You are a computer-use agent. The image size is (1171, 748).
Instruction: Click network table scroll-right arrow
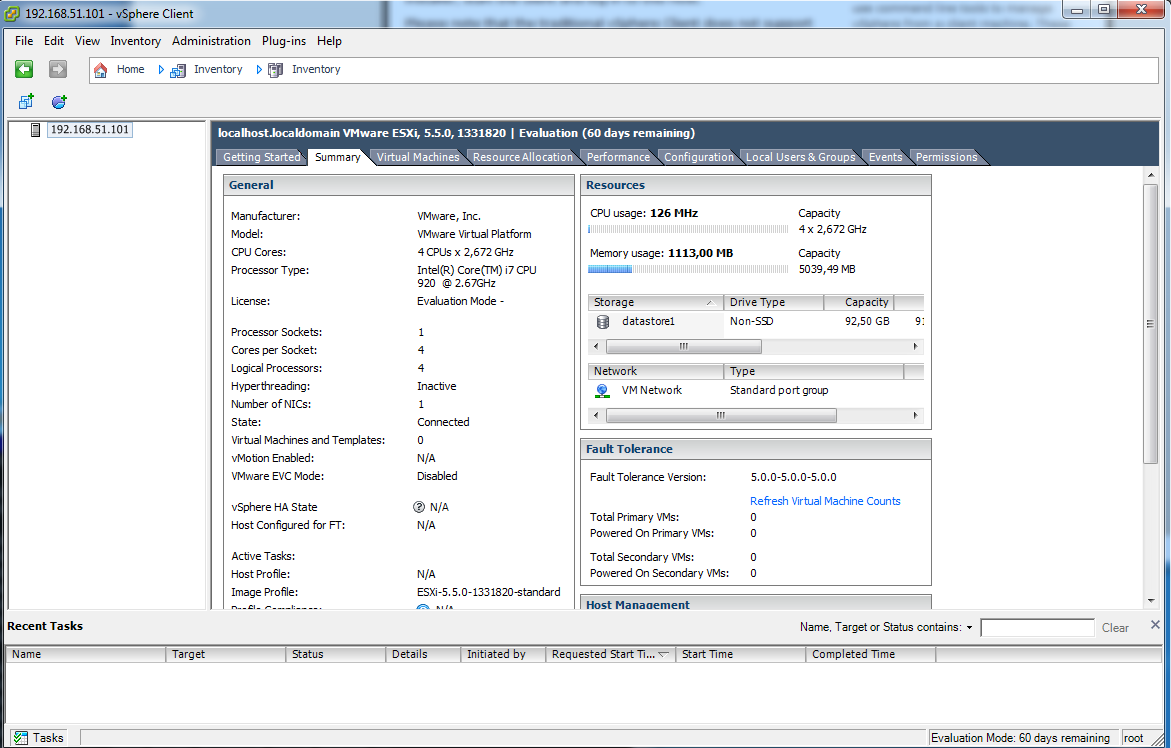(916, 415)
